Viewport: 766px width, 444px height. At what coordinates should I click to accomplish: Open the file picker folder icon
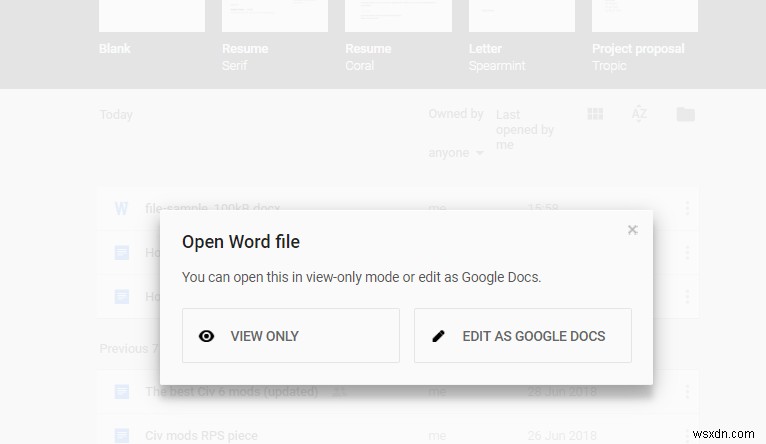(x=685, y=114)
